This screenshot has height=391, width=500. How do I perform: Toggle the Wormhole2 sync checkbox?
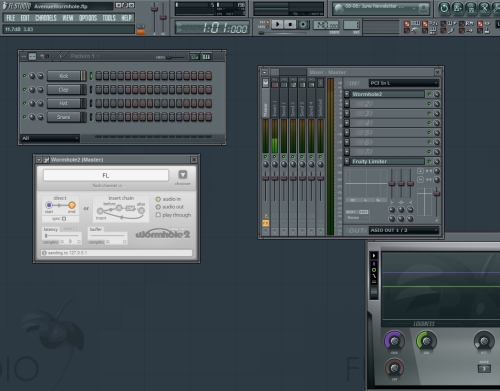[64, 219]
